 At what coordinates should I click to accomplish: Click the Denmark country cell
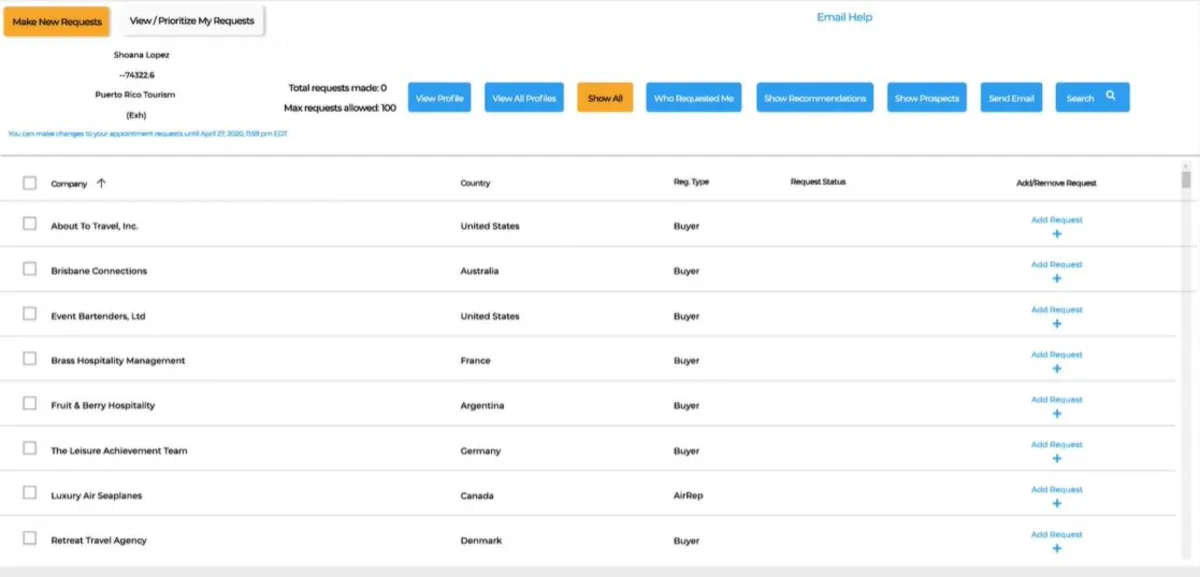point(481,541)
